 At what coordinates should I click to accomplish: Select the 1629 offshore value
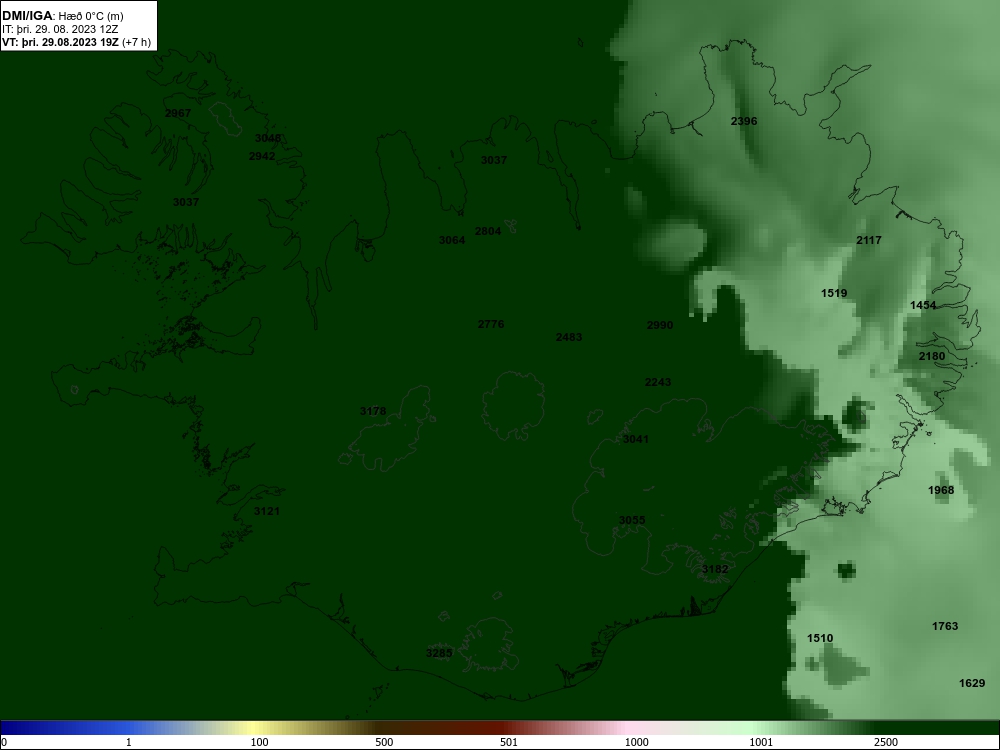click(973, 684)
